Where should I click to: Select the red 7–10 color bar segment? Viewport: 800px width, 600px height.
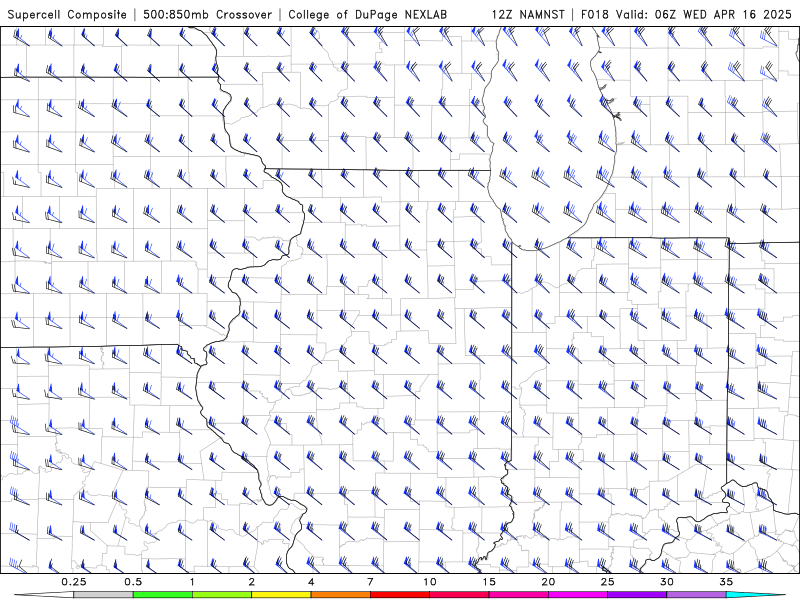(x=399, y=595)
